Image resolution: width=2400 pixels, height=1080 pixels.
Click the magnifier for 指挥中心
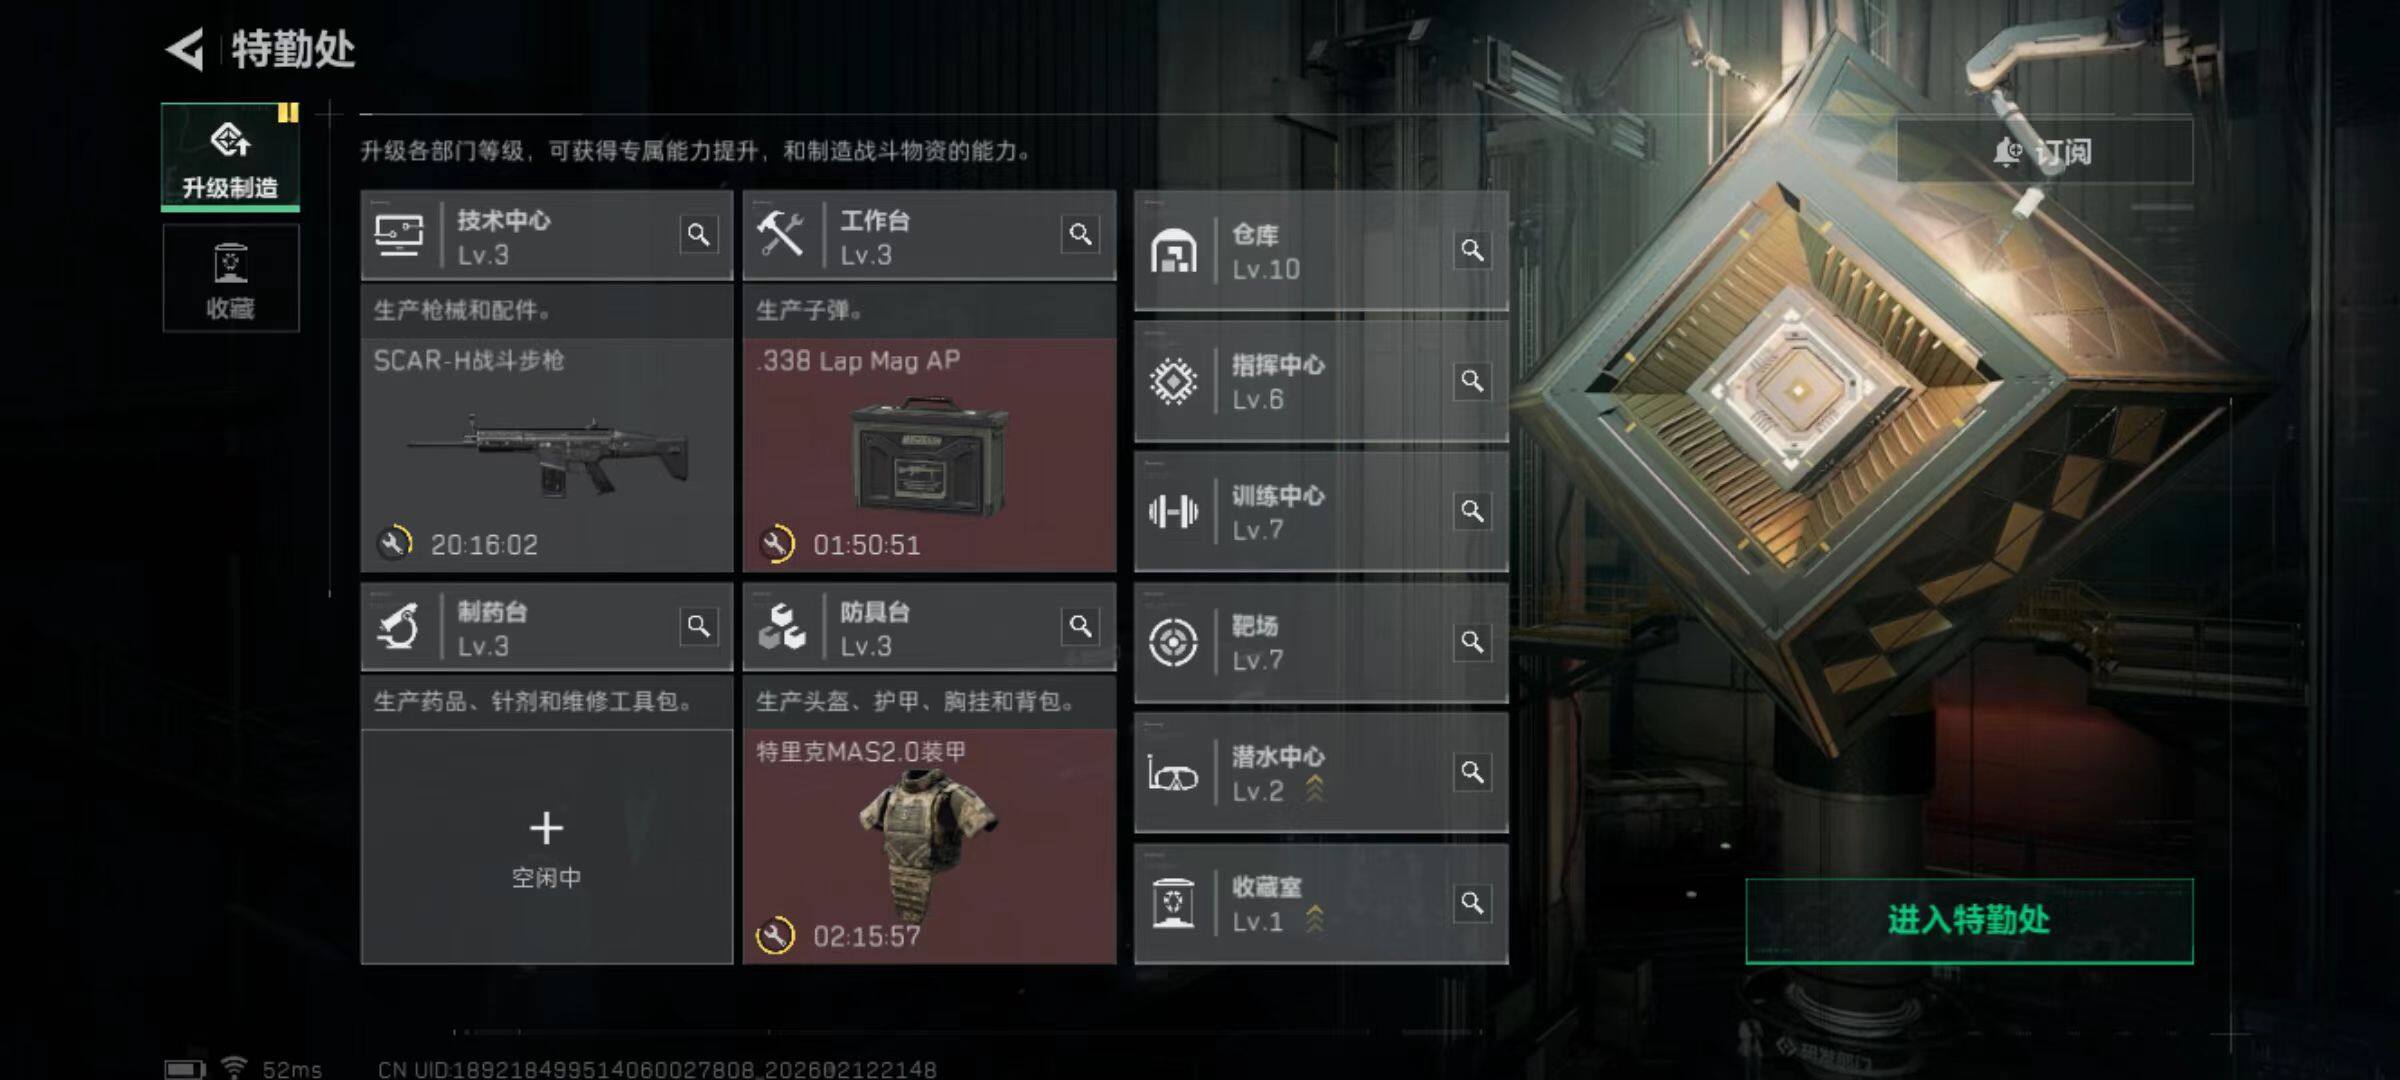click(1471, 381)
